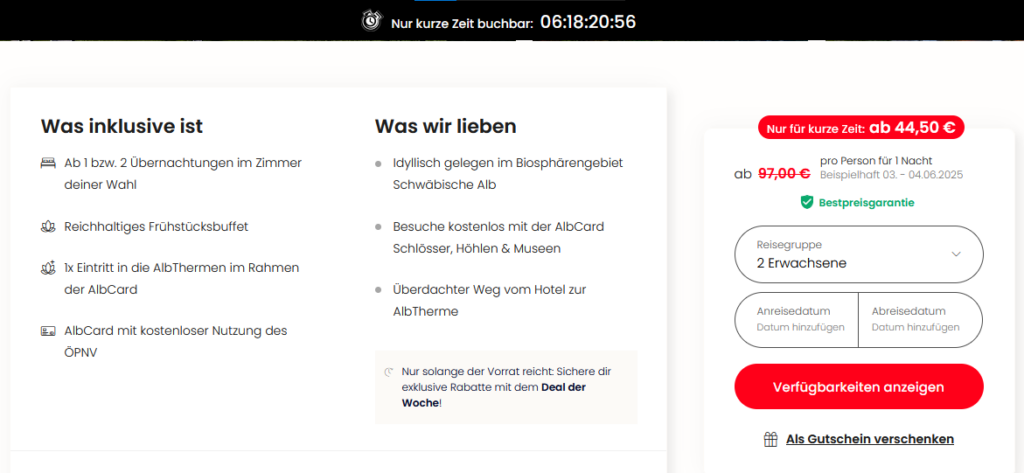This screenshot has height=473, width=1024.
Task: Click 'Beispielhaft 03. - 04.06.2025' text
Action: point(891,175)
